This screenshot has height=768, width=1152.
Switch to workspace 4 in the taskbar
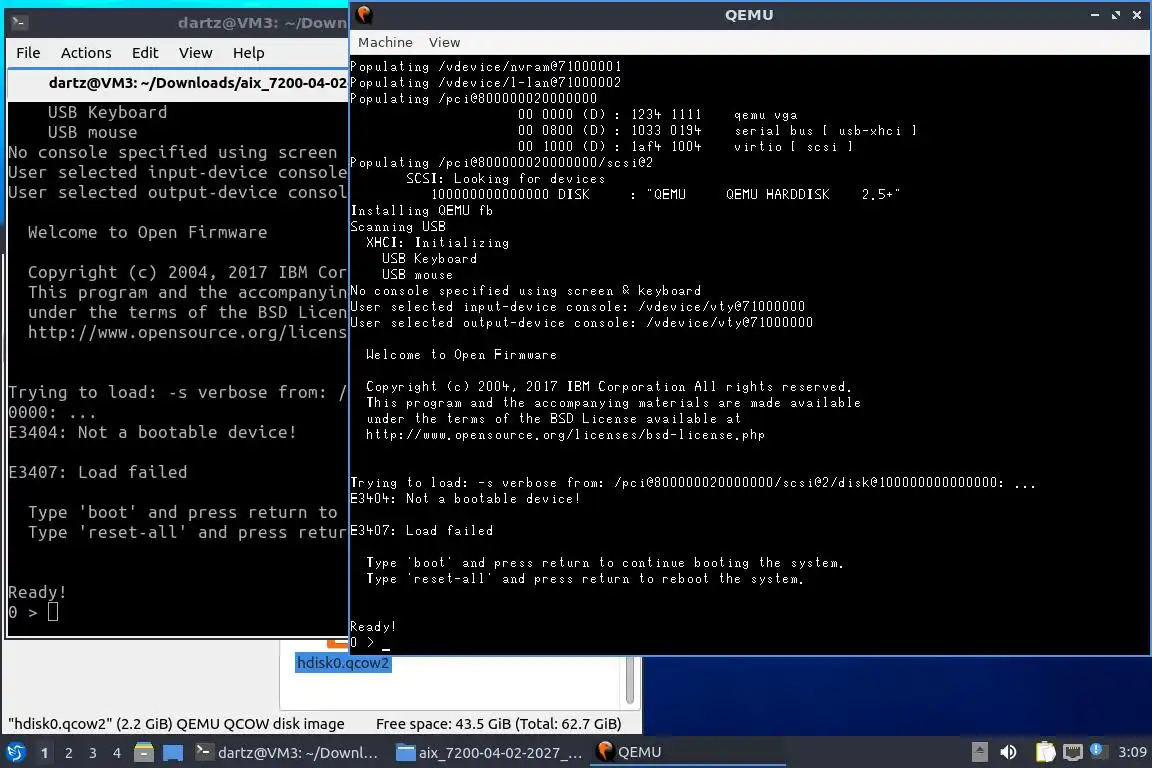(x=117, y=753)
